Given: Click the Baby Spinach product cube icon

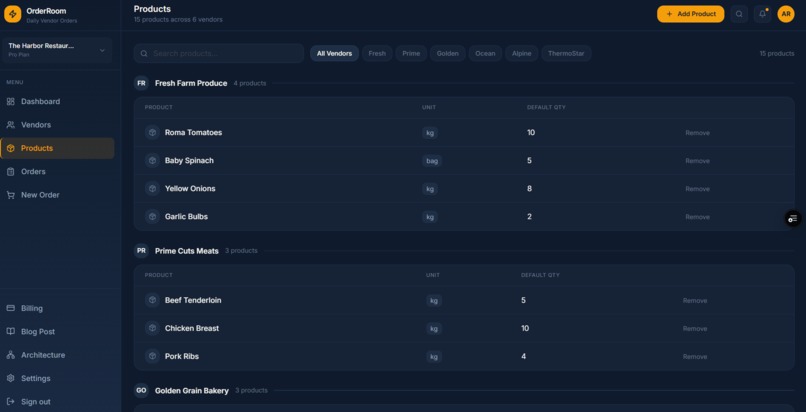Looking at the screenshot, I should click(x=152, y=161).
